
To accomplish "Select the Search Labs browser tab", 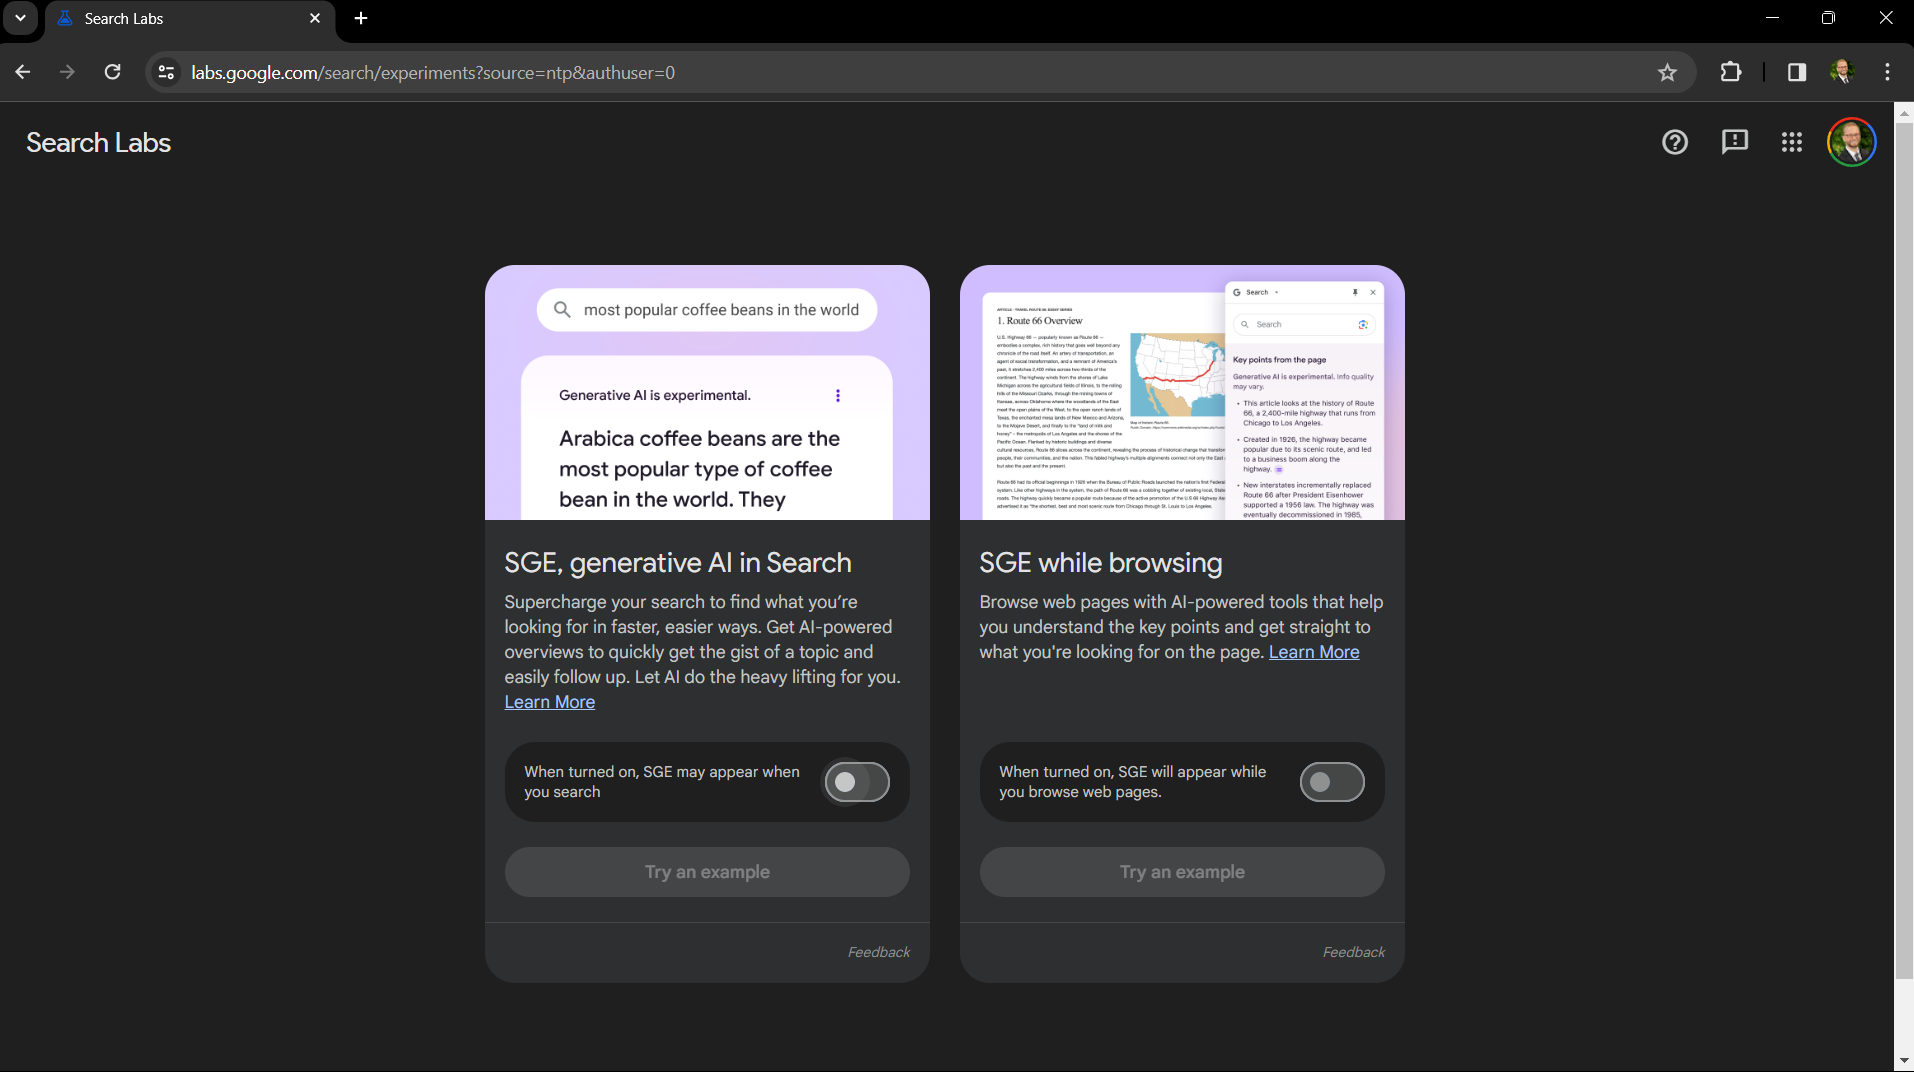I will point(190,19).
